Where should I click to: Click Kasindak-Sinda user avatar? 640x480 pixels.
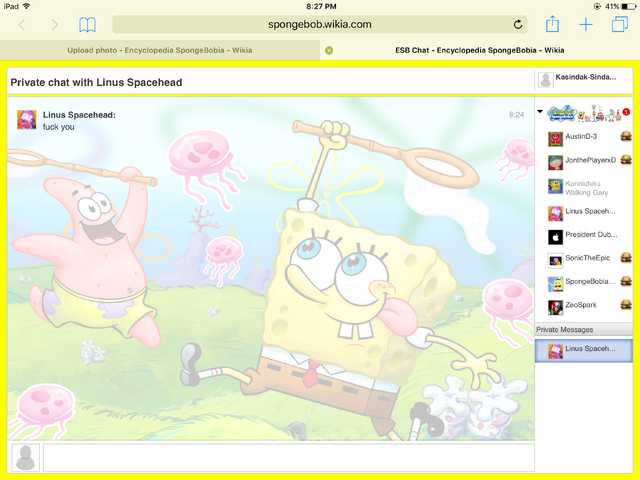tap(545, 80)
